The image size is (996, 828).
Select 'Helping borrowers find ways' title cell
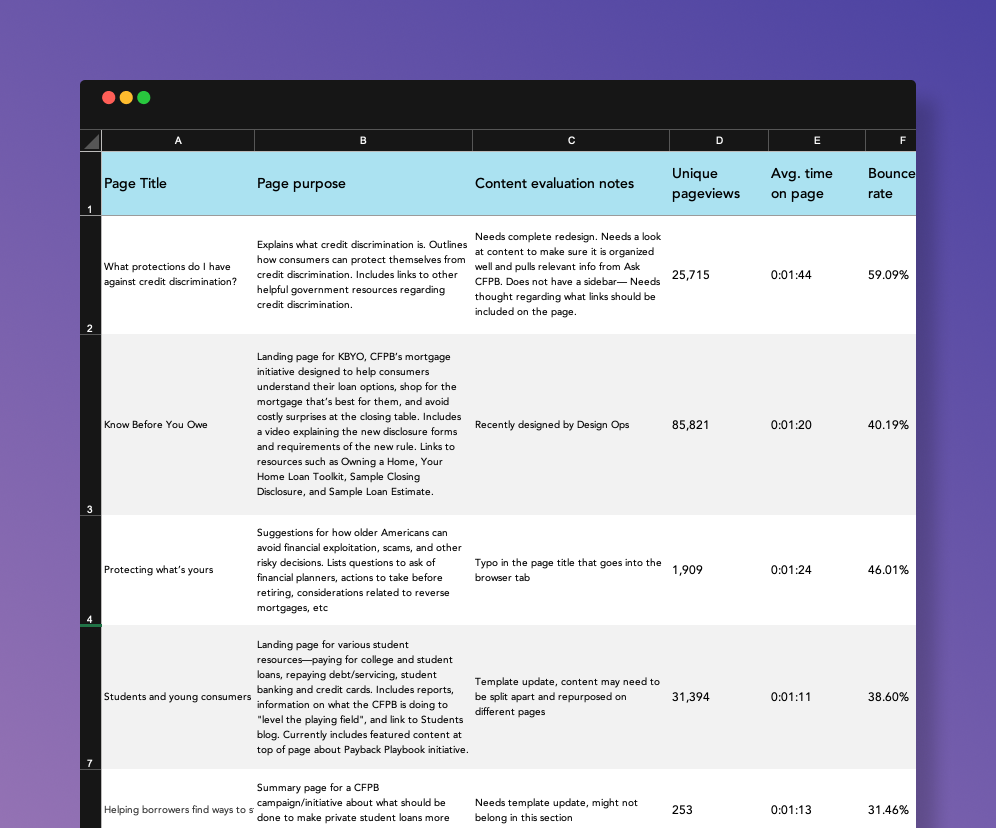178,799
